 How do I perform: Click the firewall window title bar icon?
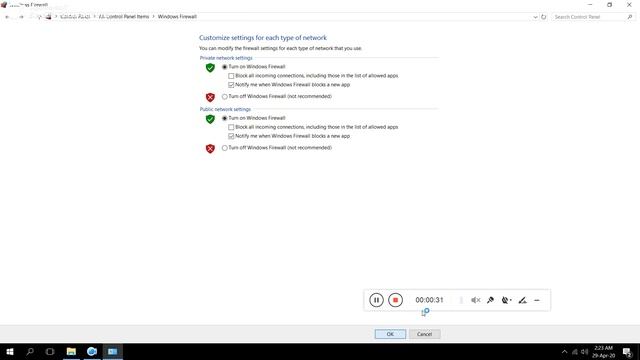click(4, 4)
